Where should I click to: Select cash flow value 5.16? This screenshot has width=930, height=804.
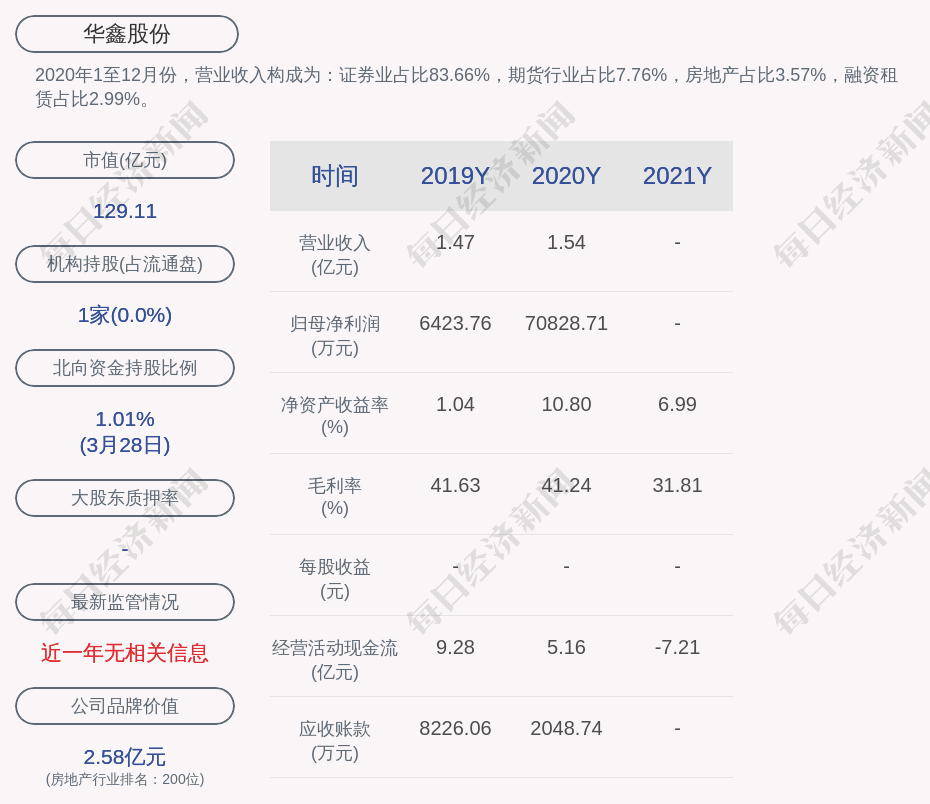(x=566, y=647)
